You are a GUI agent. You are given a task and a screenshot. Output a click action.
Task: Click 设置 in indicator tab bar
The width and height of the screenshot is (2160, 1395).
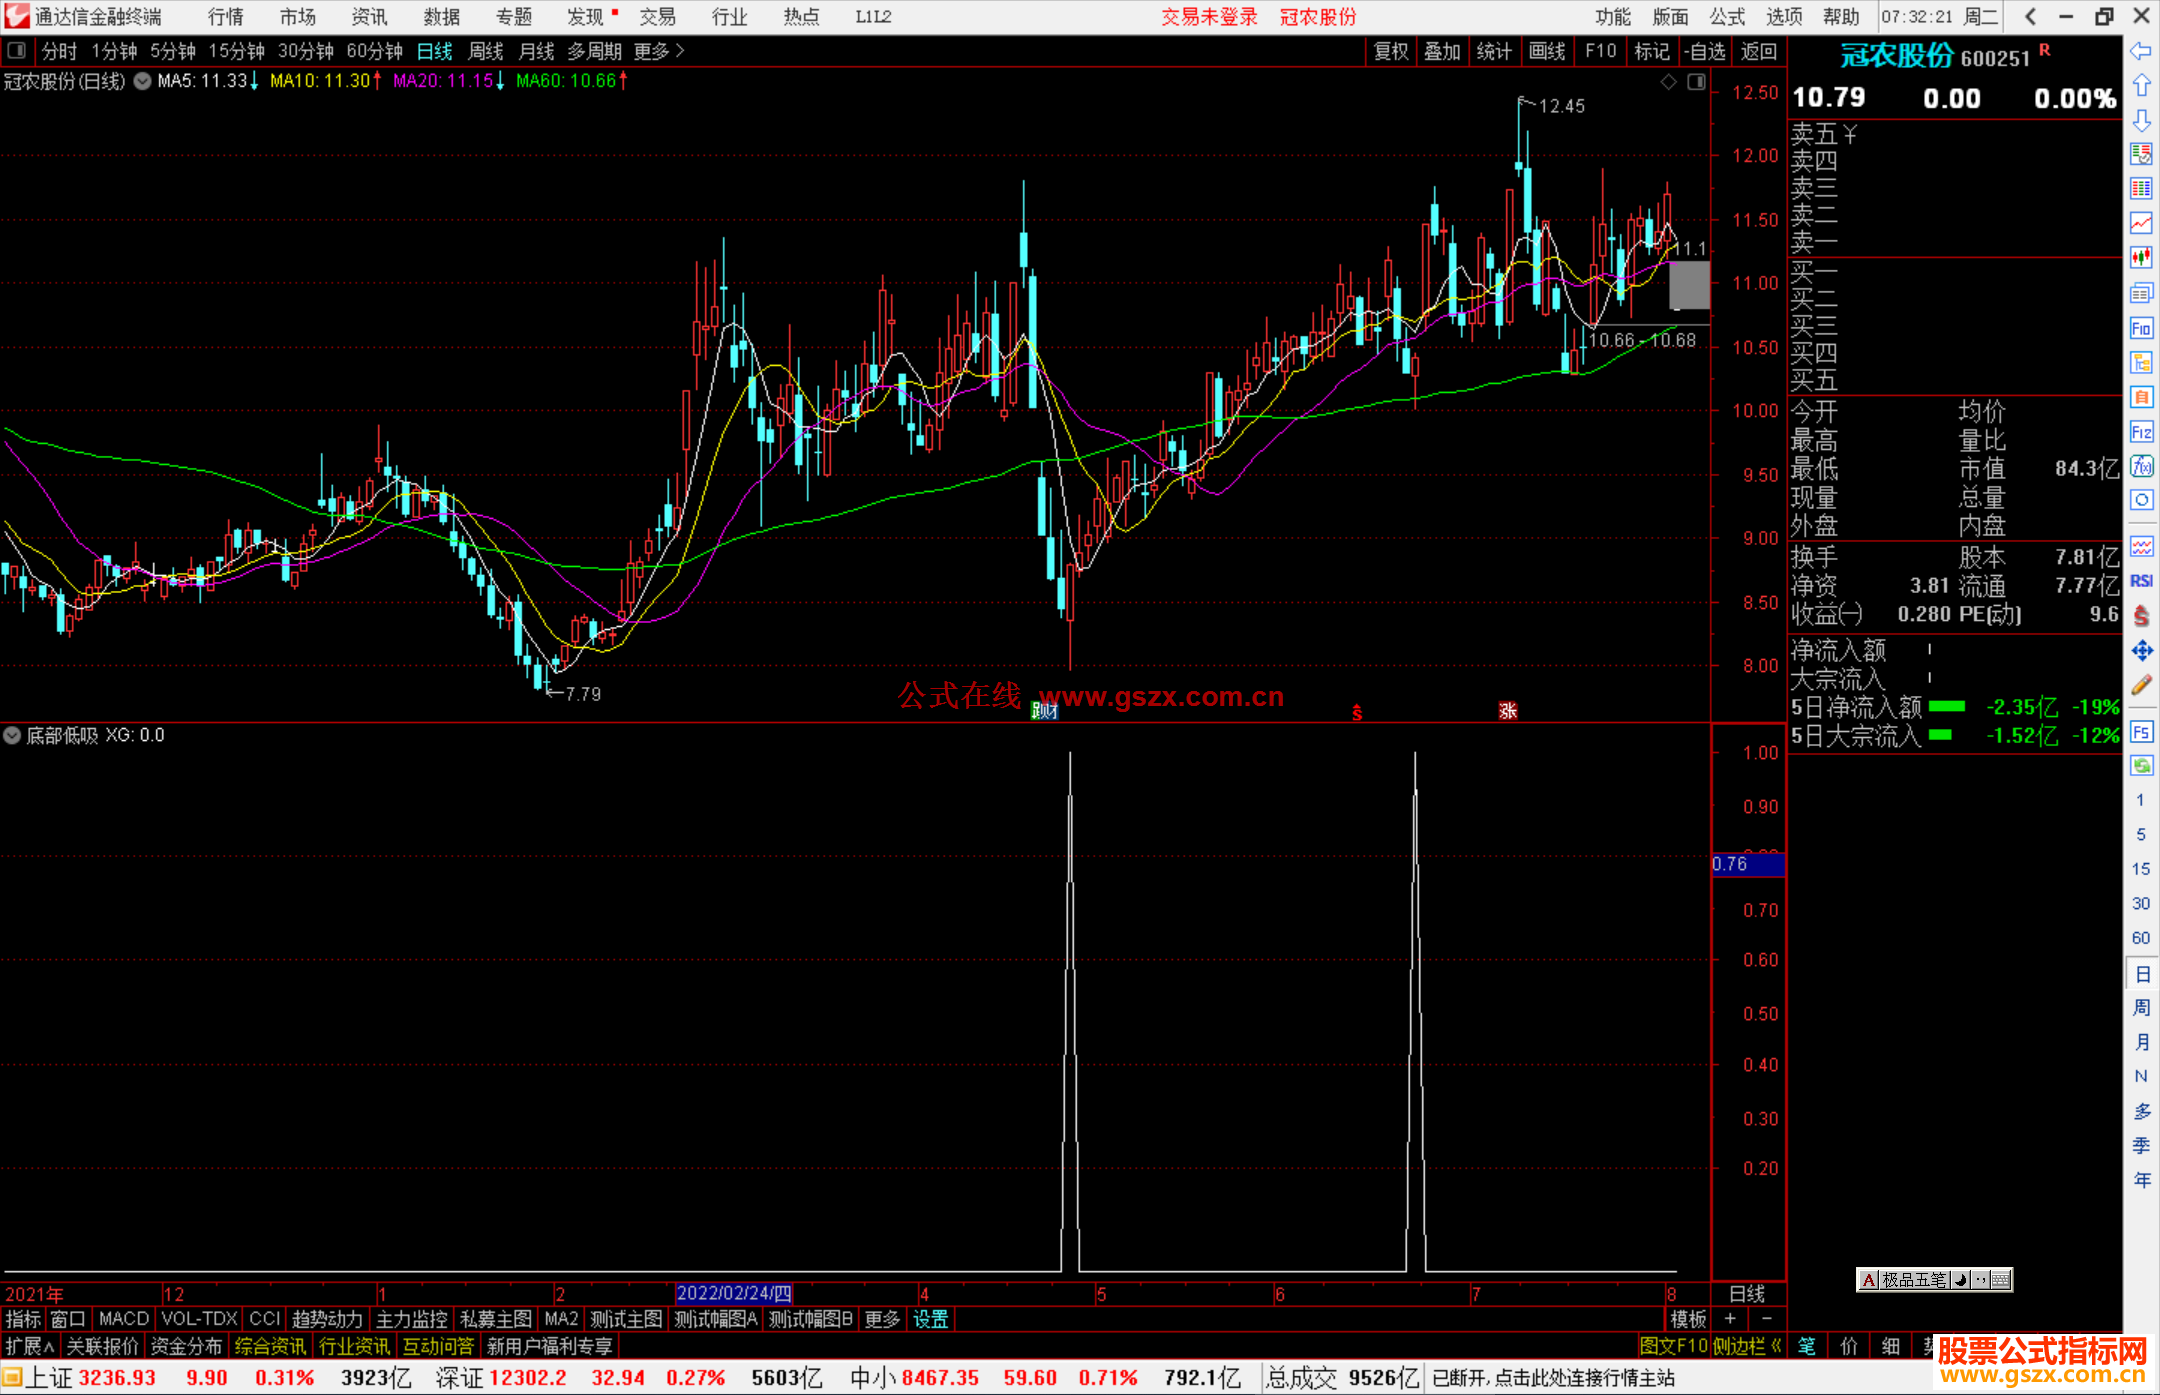(x=931, y=1319)
